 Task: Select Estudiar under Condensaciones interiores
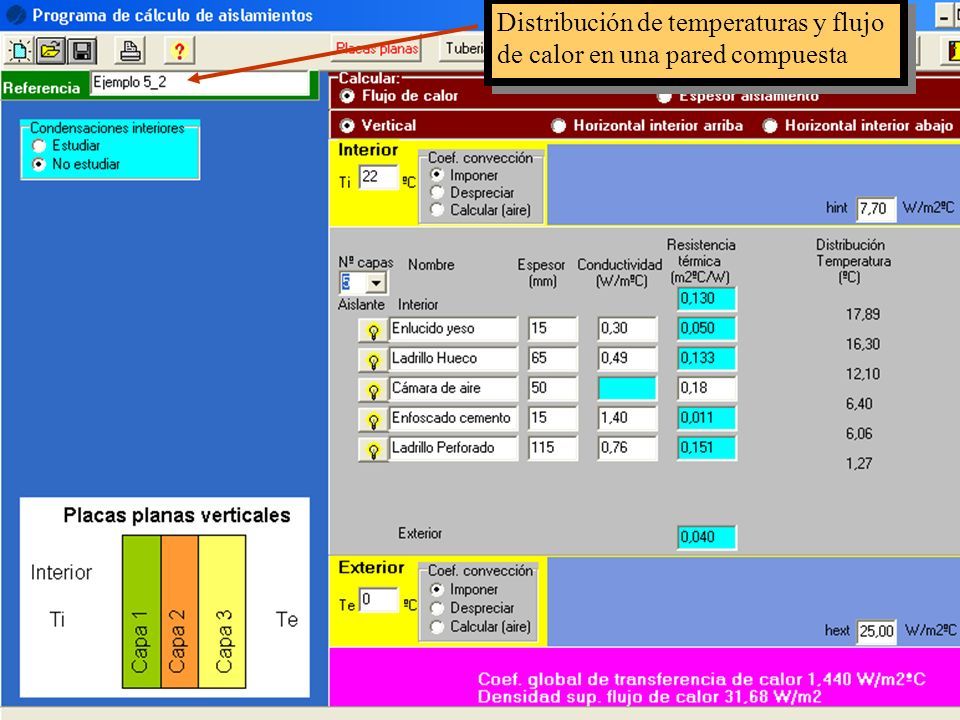tap(39, 146)
